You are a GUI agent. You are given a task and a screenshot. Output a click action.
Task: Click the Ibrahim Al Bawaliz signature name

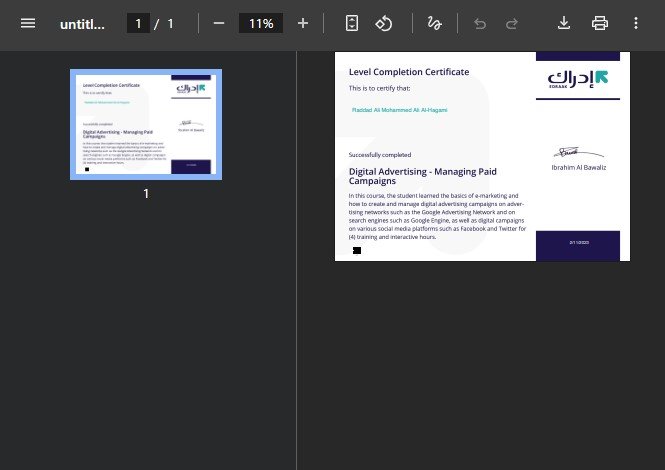pos(578,167)
